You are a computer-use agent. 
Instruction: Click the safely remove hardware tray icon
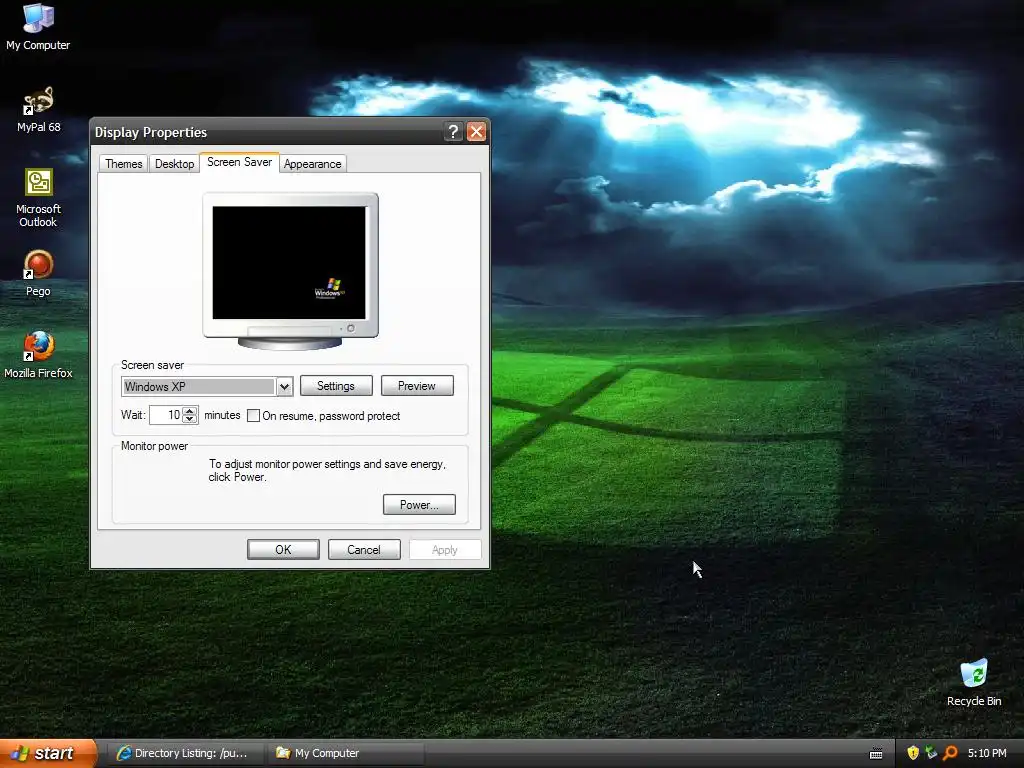pos(931,753)
